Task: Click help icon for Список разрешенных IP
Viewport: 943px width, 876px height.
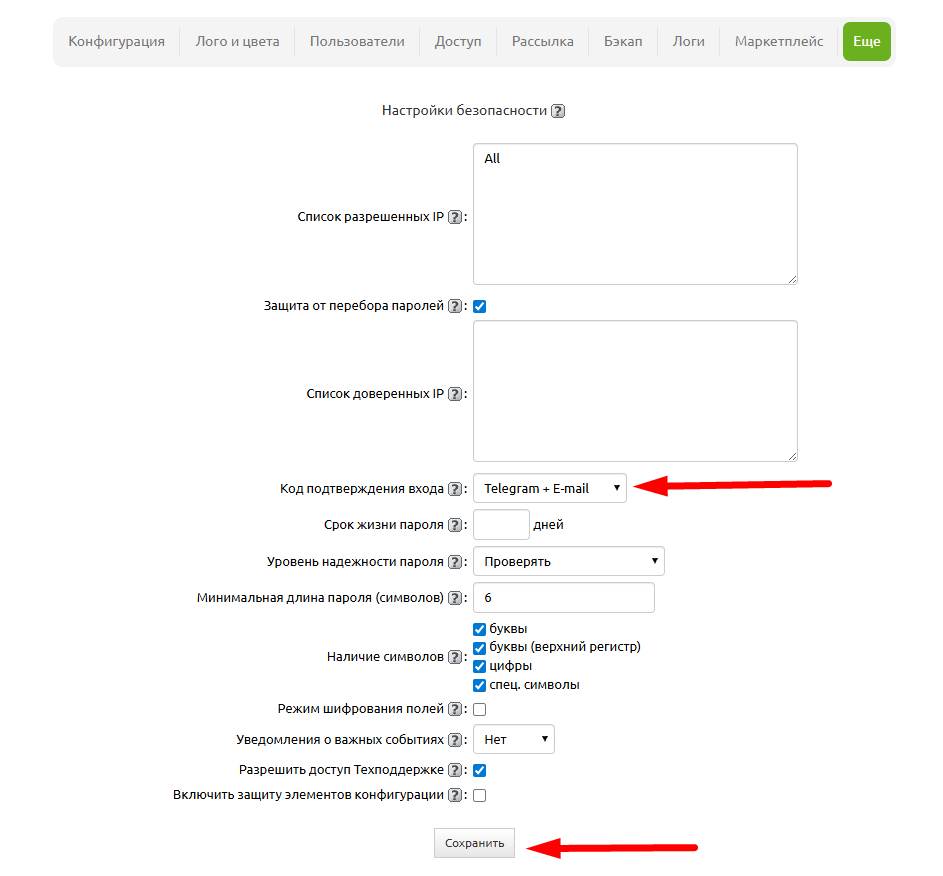Action: (455, 217)
